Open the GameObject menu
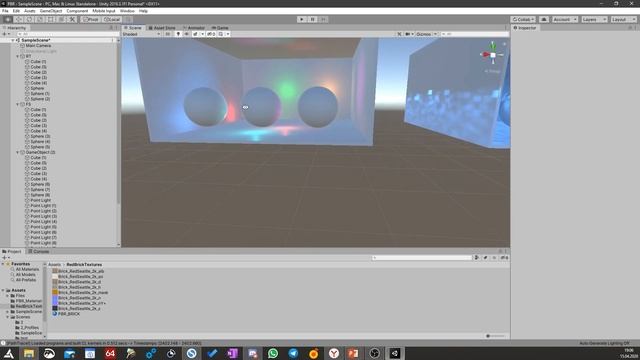The image size is (640, 360). [51, 11]
